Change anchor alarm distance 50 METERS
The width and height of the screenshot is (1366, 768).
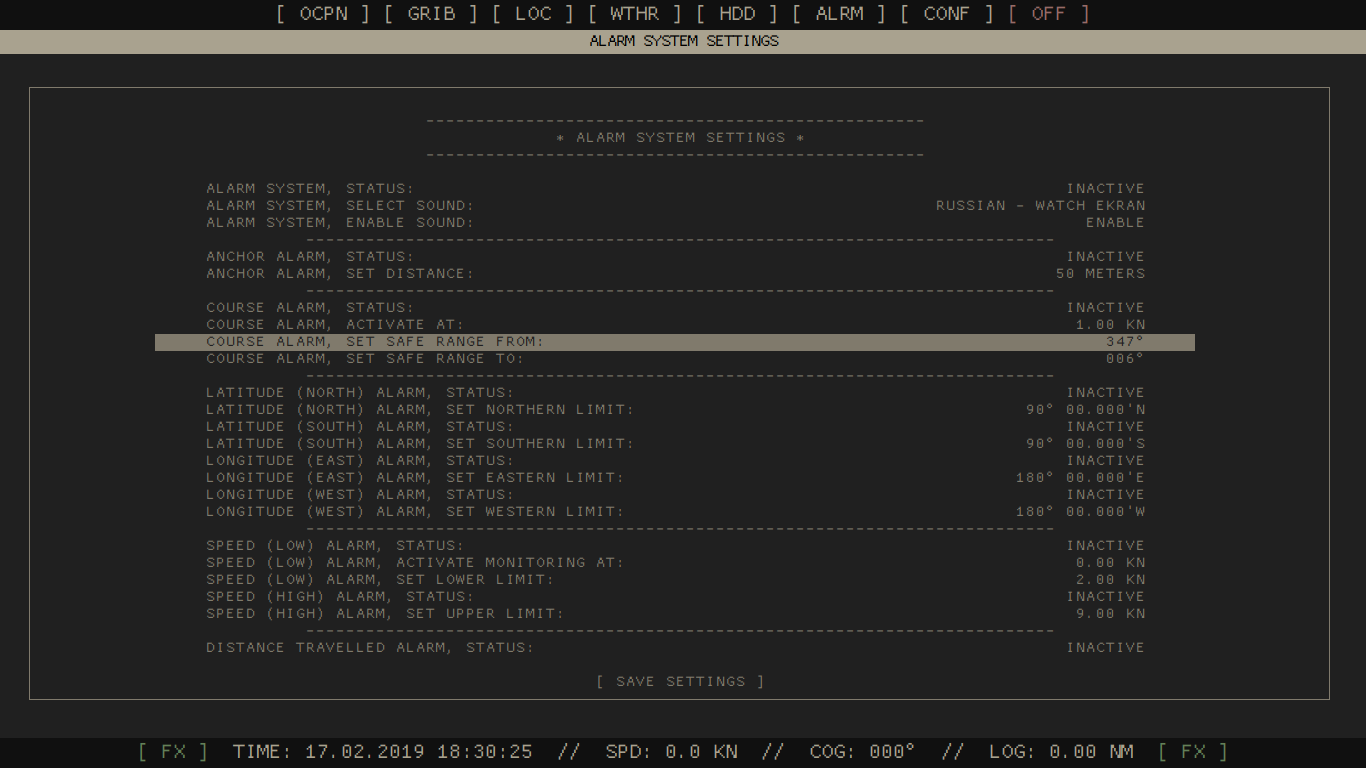pyautogui.click(x=1100, y=273)
